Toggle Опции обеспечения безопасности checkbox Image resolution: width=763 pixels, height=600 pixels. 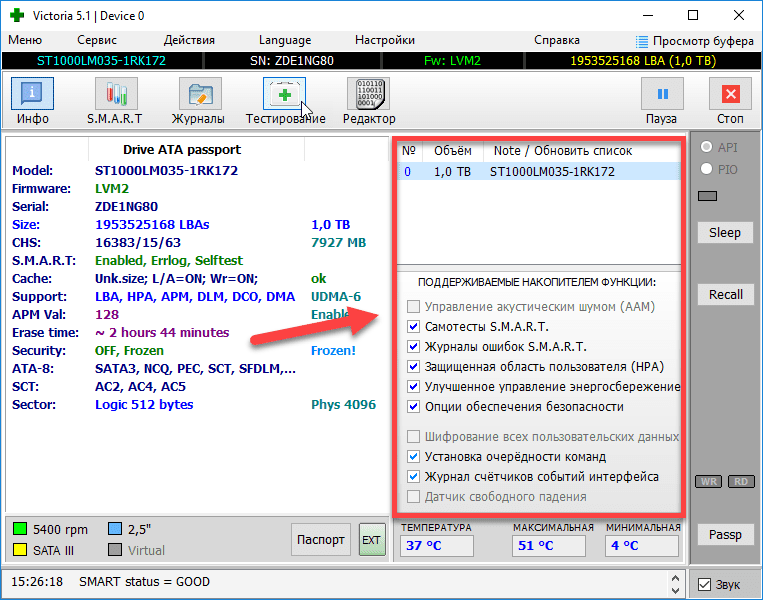pyautogui.click(x=413, y=407)
